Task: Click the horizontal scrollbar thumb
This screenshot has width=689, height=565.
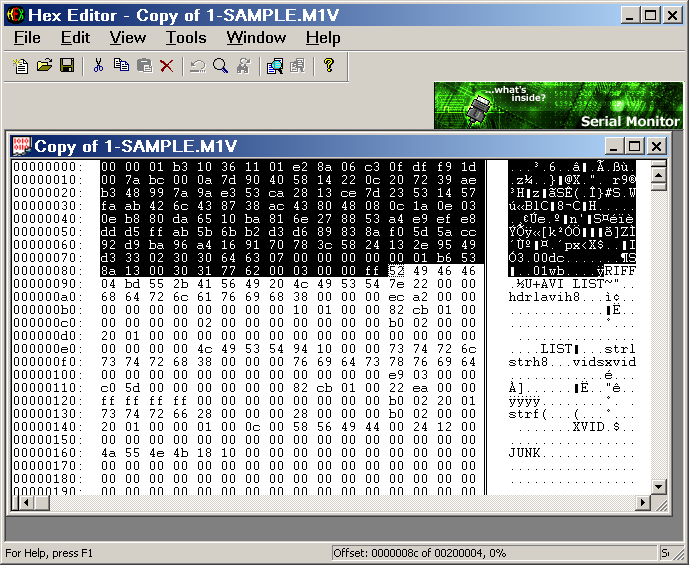Action: click(x=42, y=502)
